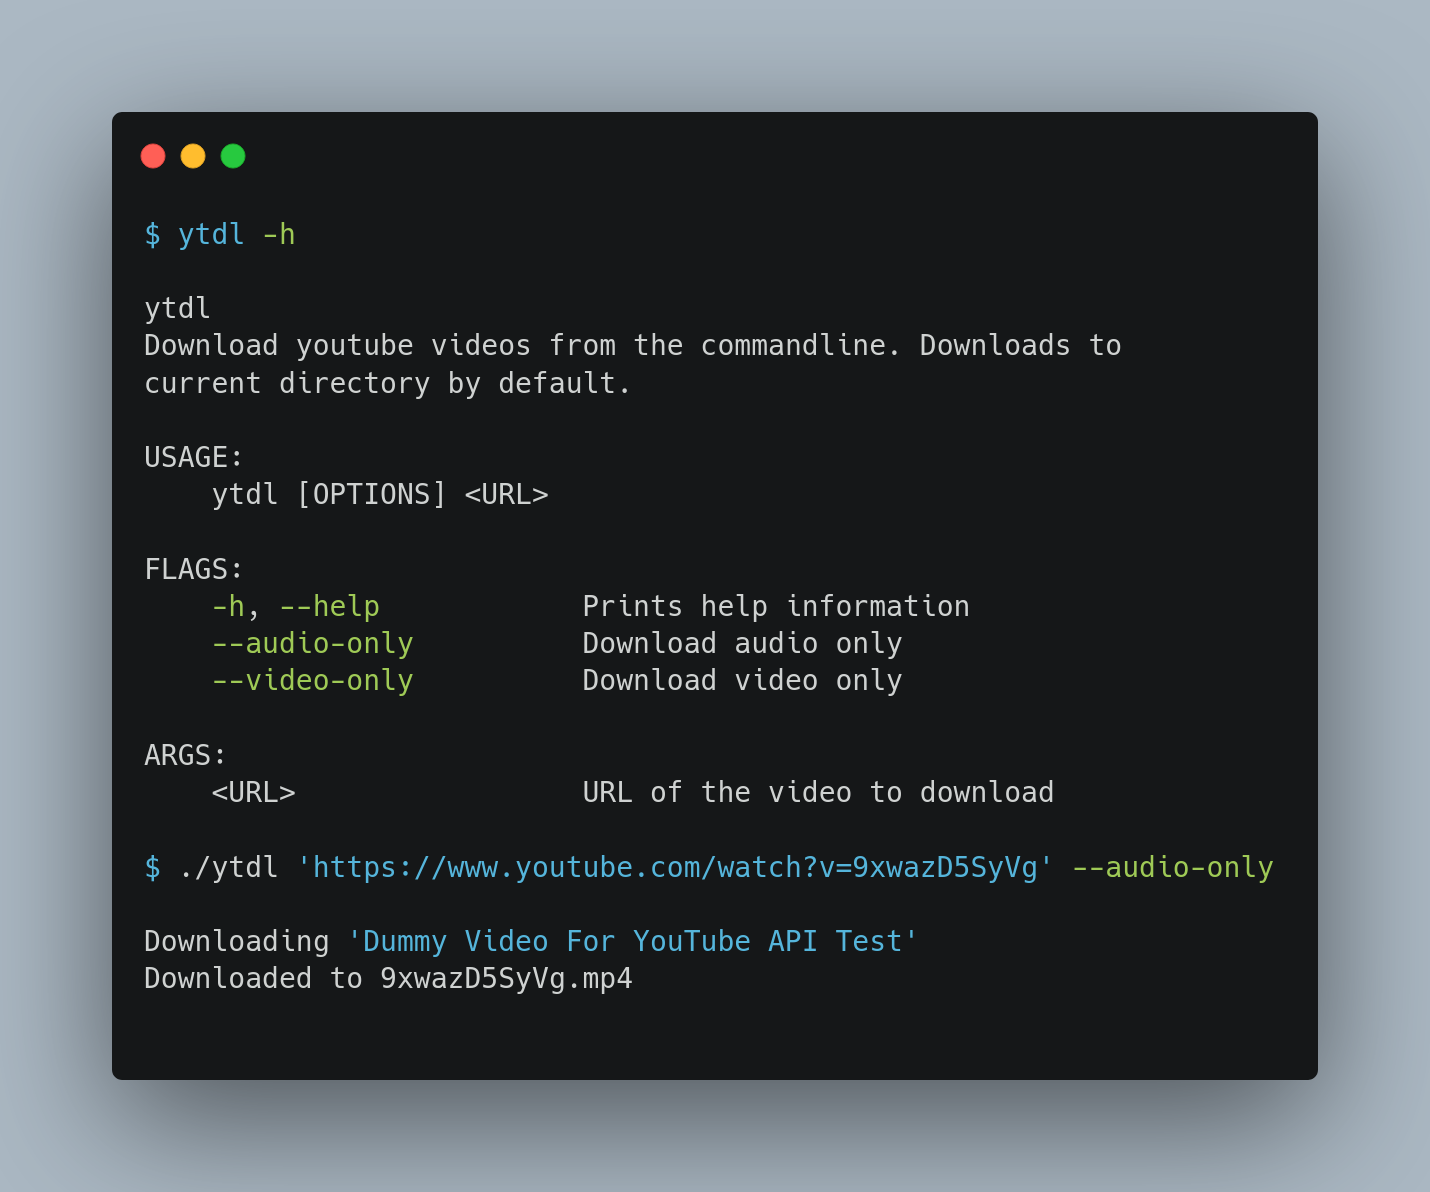1430x1192 pixels.
Task: Click the red close window dot
Action: (153, 156)
